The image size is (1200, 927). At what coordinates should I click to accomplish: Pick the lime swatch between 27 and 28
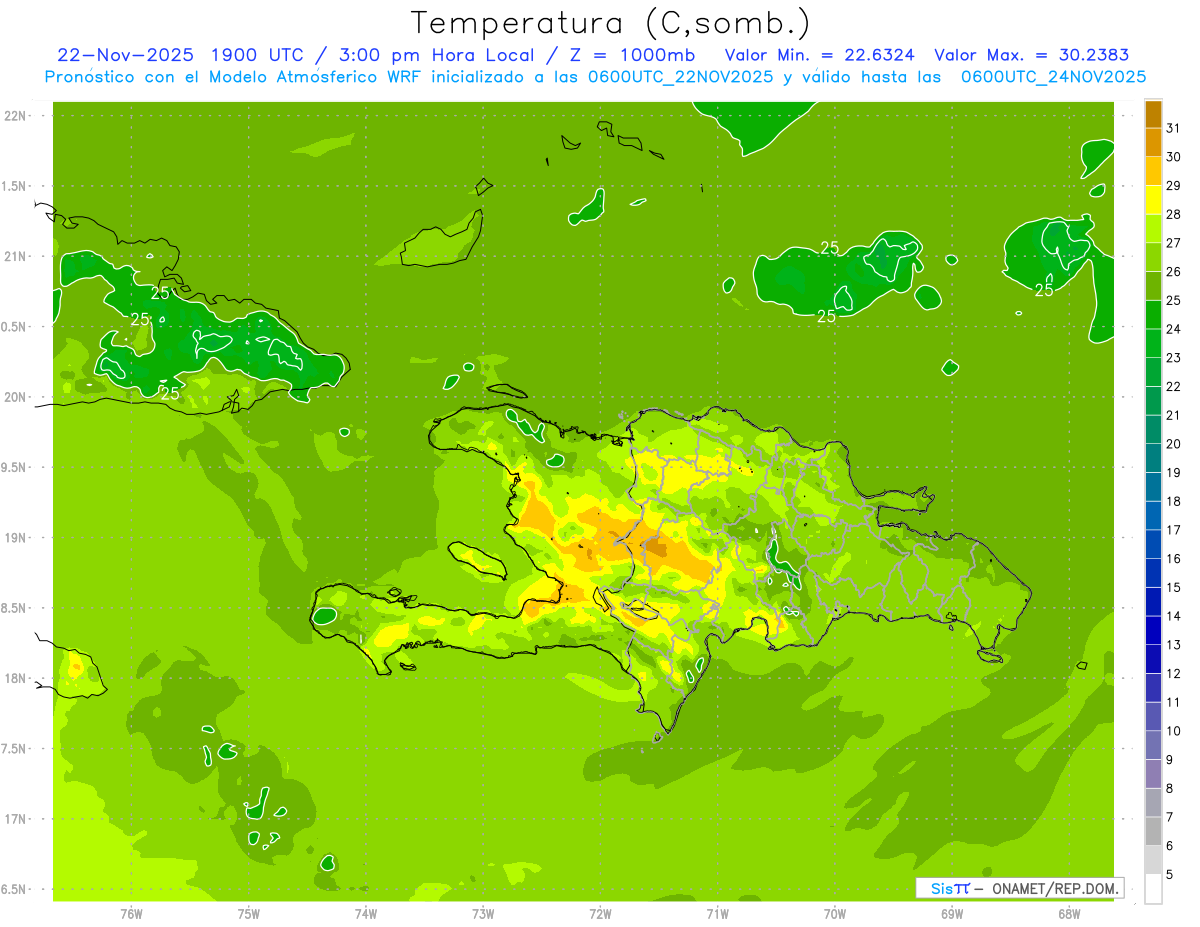coord(1153,229)
